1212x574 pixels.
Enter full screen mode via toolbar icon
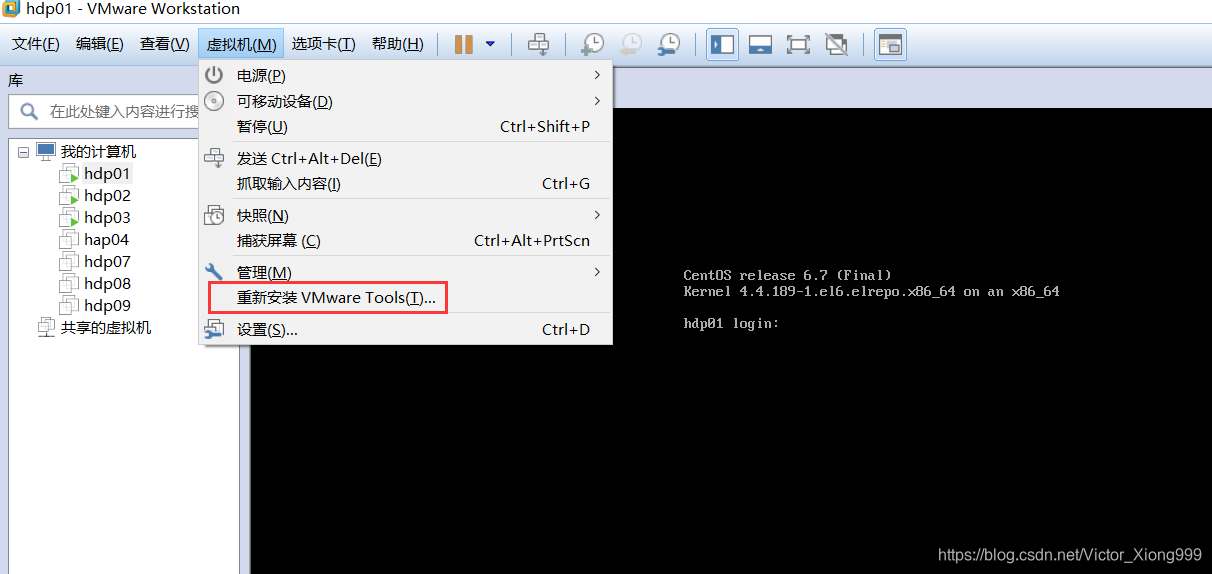click(x=798, y=44)
